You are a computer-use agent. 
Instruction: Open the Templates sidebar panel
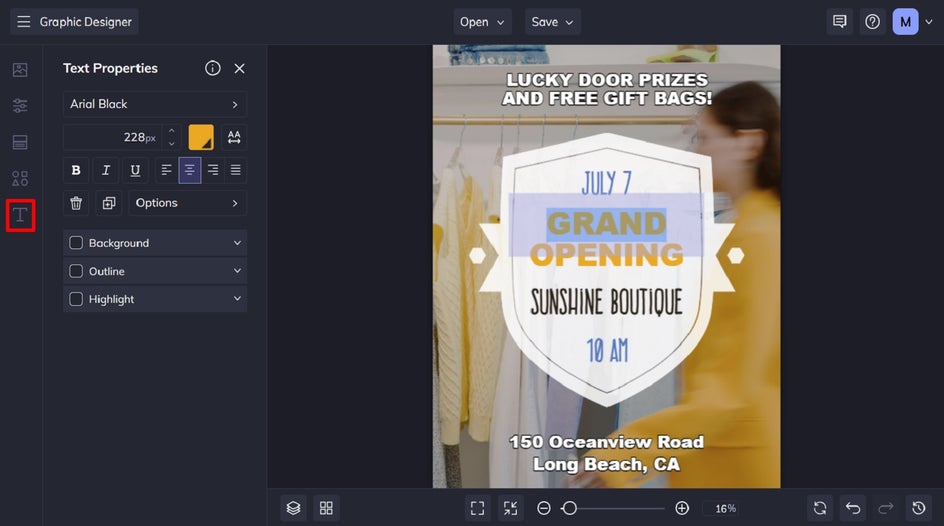pos(20,142)
